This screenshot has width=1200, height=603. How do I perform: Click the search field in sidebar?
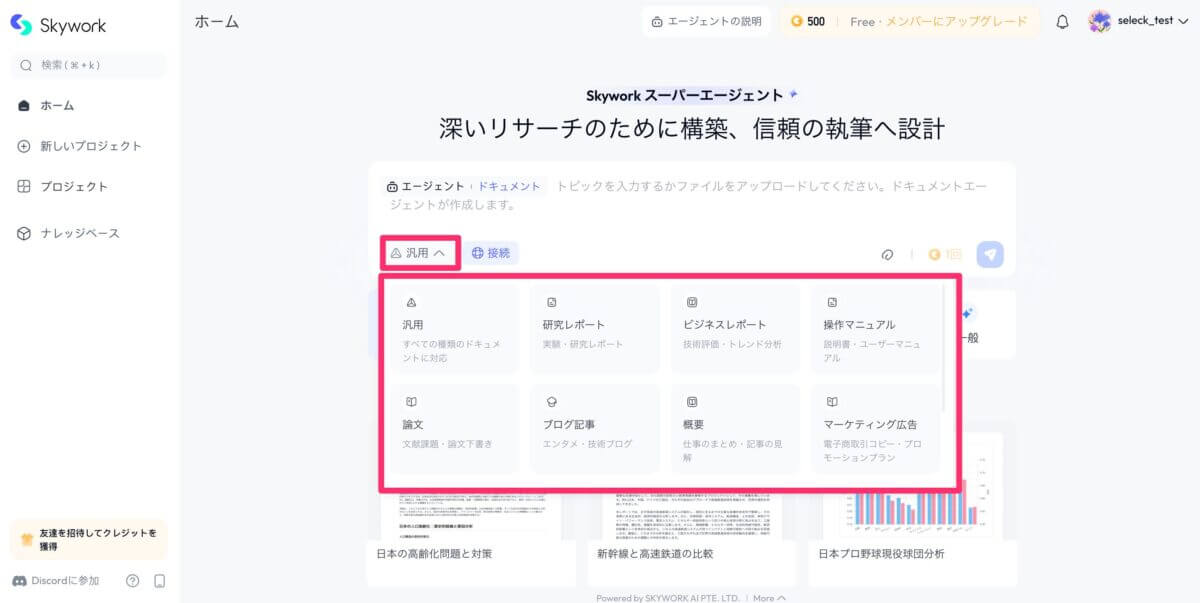click(88, 65)
